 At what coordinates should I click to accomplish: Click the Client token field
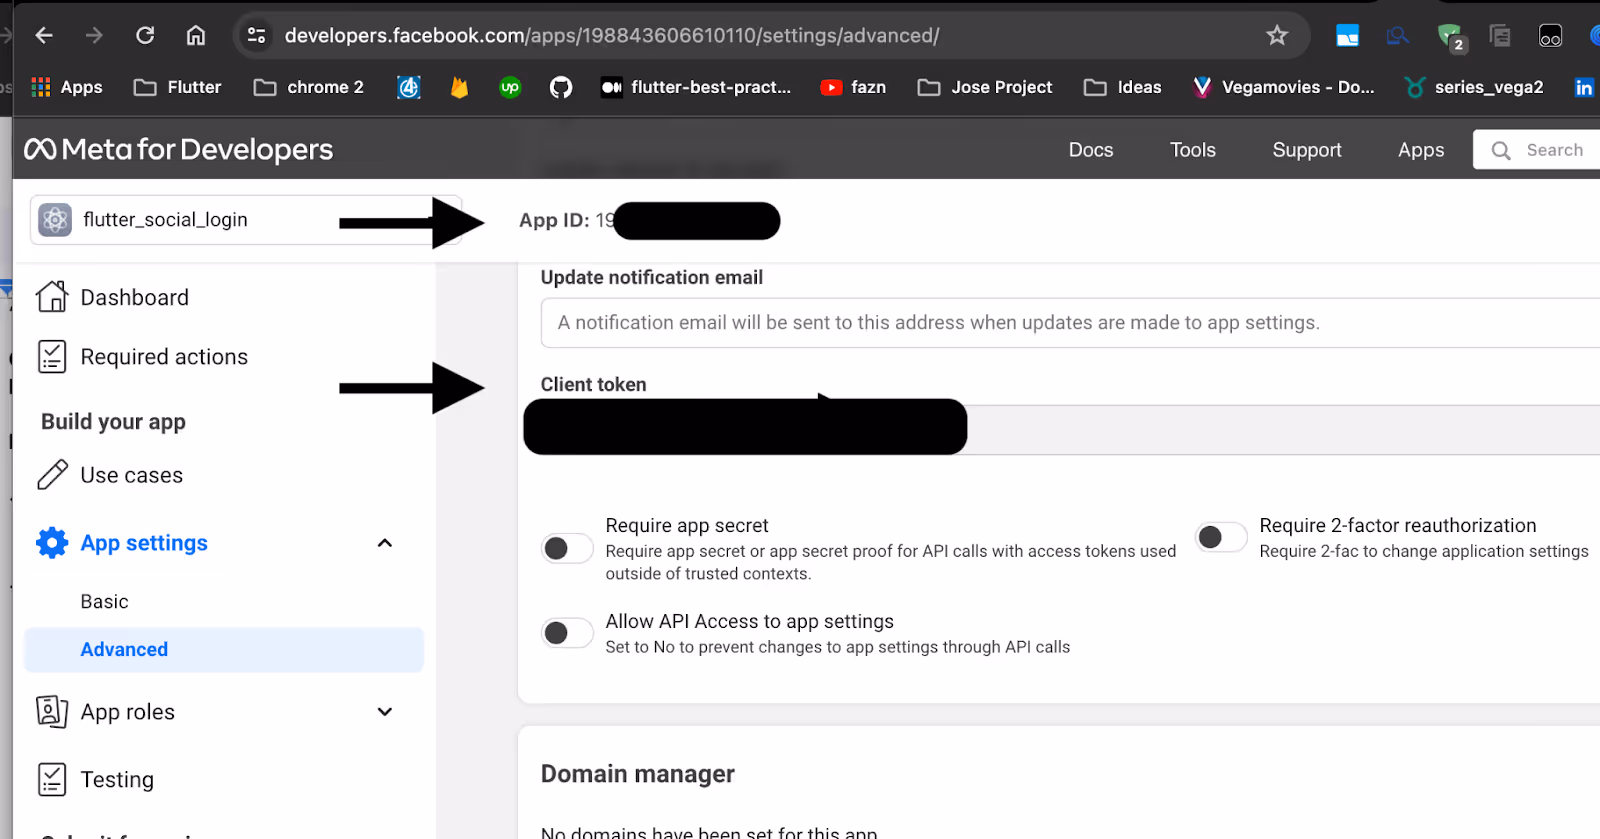click(1061, 430)
